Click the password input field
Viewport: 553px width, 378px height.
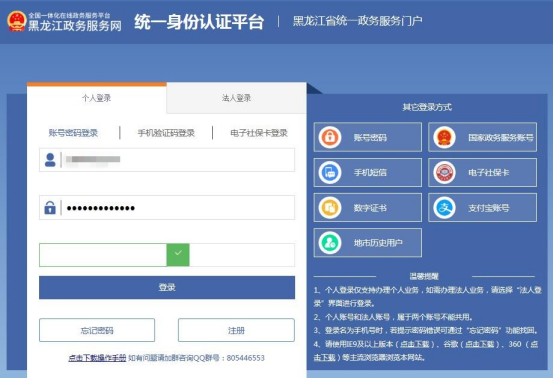(x=167, y=208)
